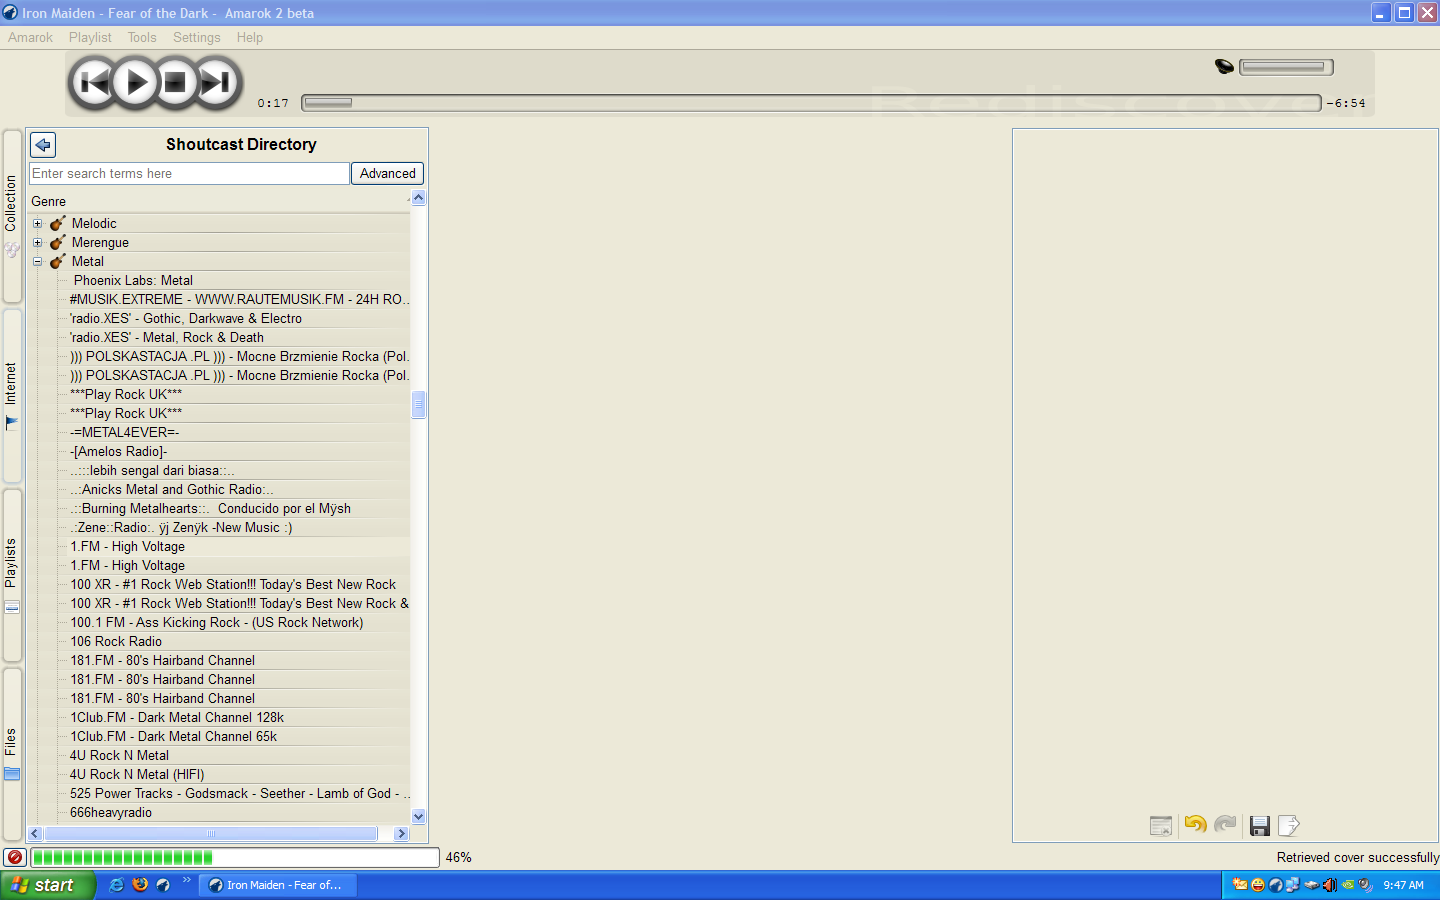Viewport: 1440px width, 900px height.
Task: Save the playlist with floppy disk icon
Action: pyautogui.click(x=1260, y=825)
